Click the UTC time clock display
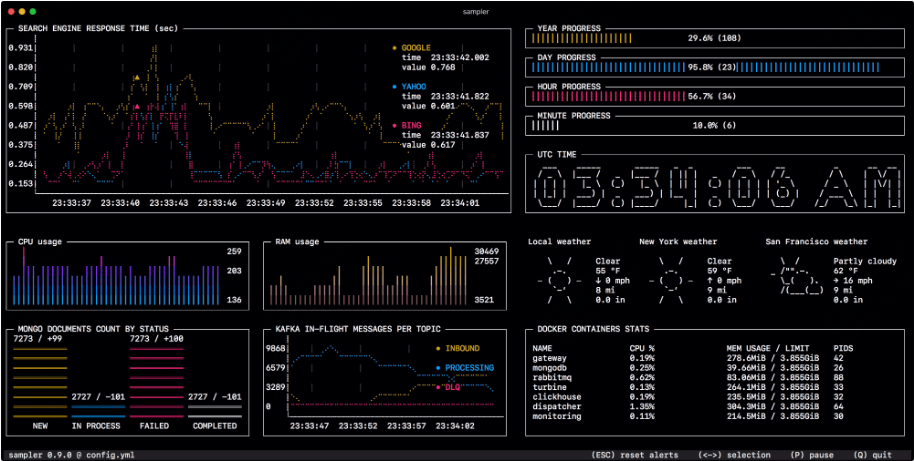This screenshot has width=914, height=461. coord(714,188)
